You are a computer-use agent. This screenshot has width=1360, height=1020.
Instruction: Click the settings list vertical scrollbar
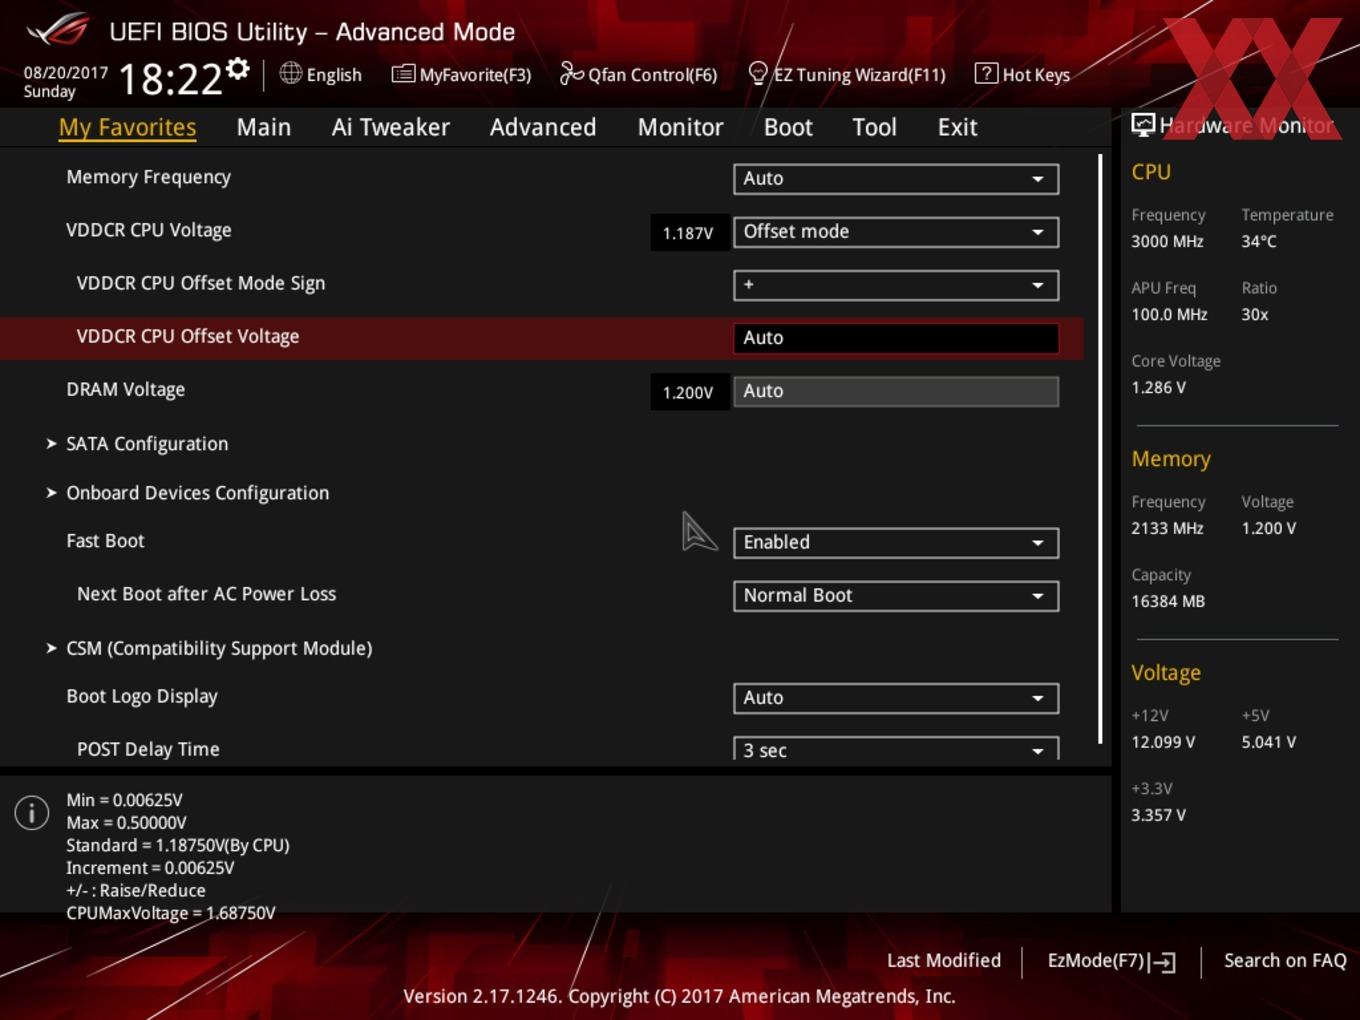tap(1101, 449)
